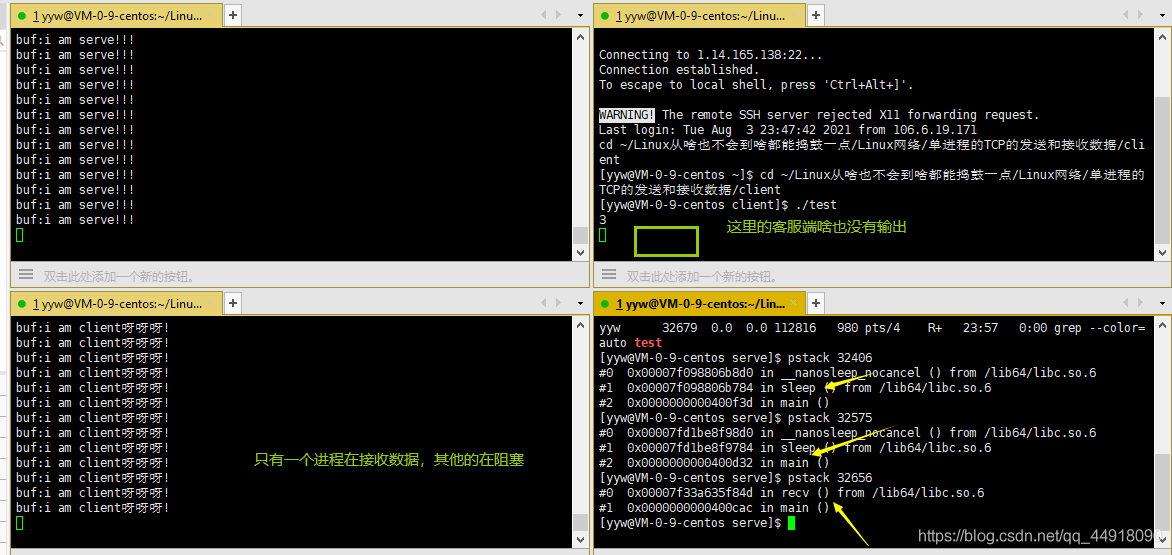Viewport: 1172px width, 555px height.
Task: Click scrollbar thumb in SSH login pane
Action: (x=1162, y=170)
